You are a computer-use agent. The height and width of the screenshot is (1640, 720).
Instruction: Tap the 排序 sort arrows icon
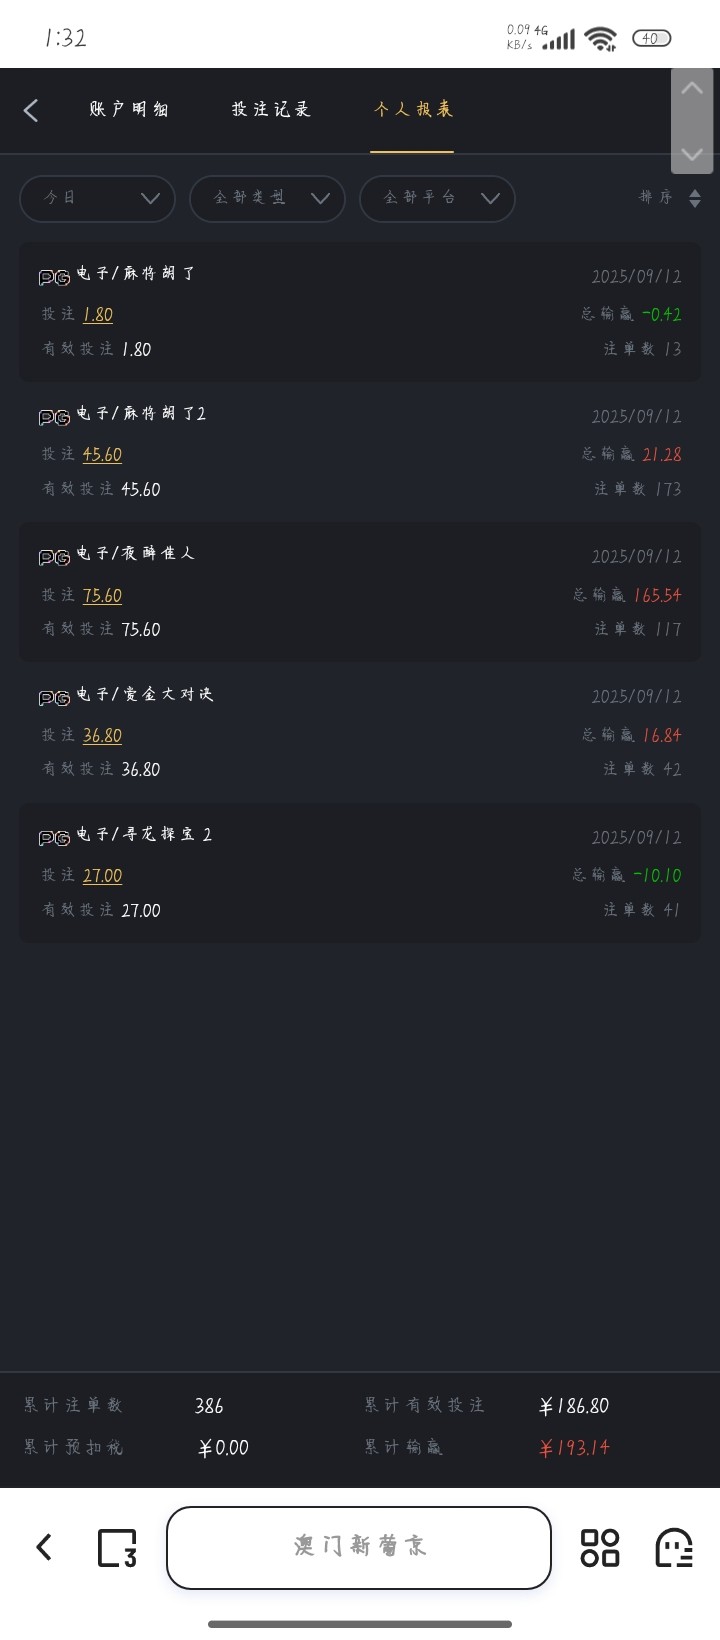click(x=695, y=198)
